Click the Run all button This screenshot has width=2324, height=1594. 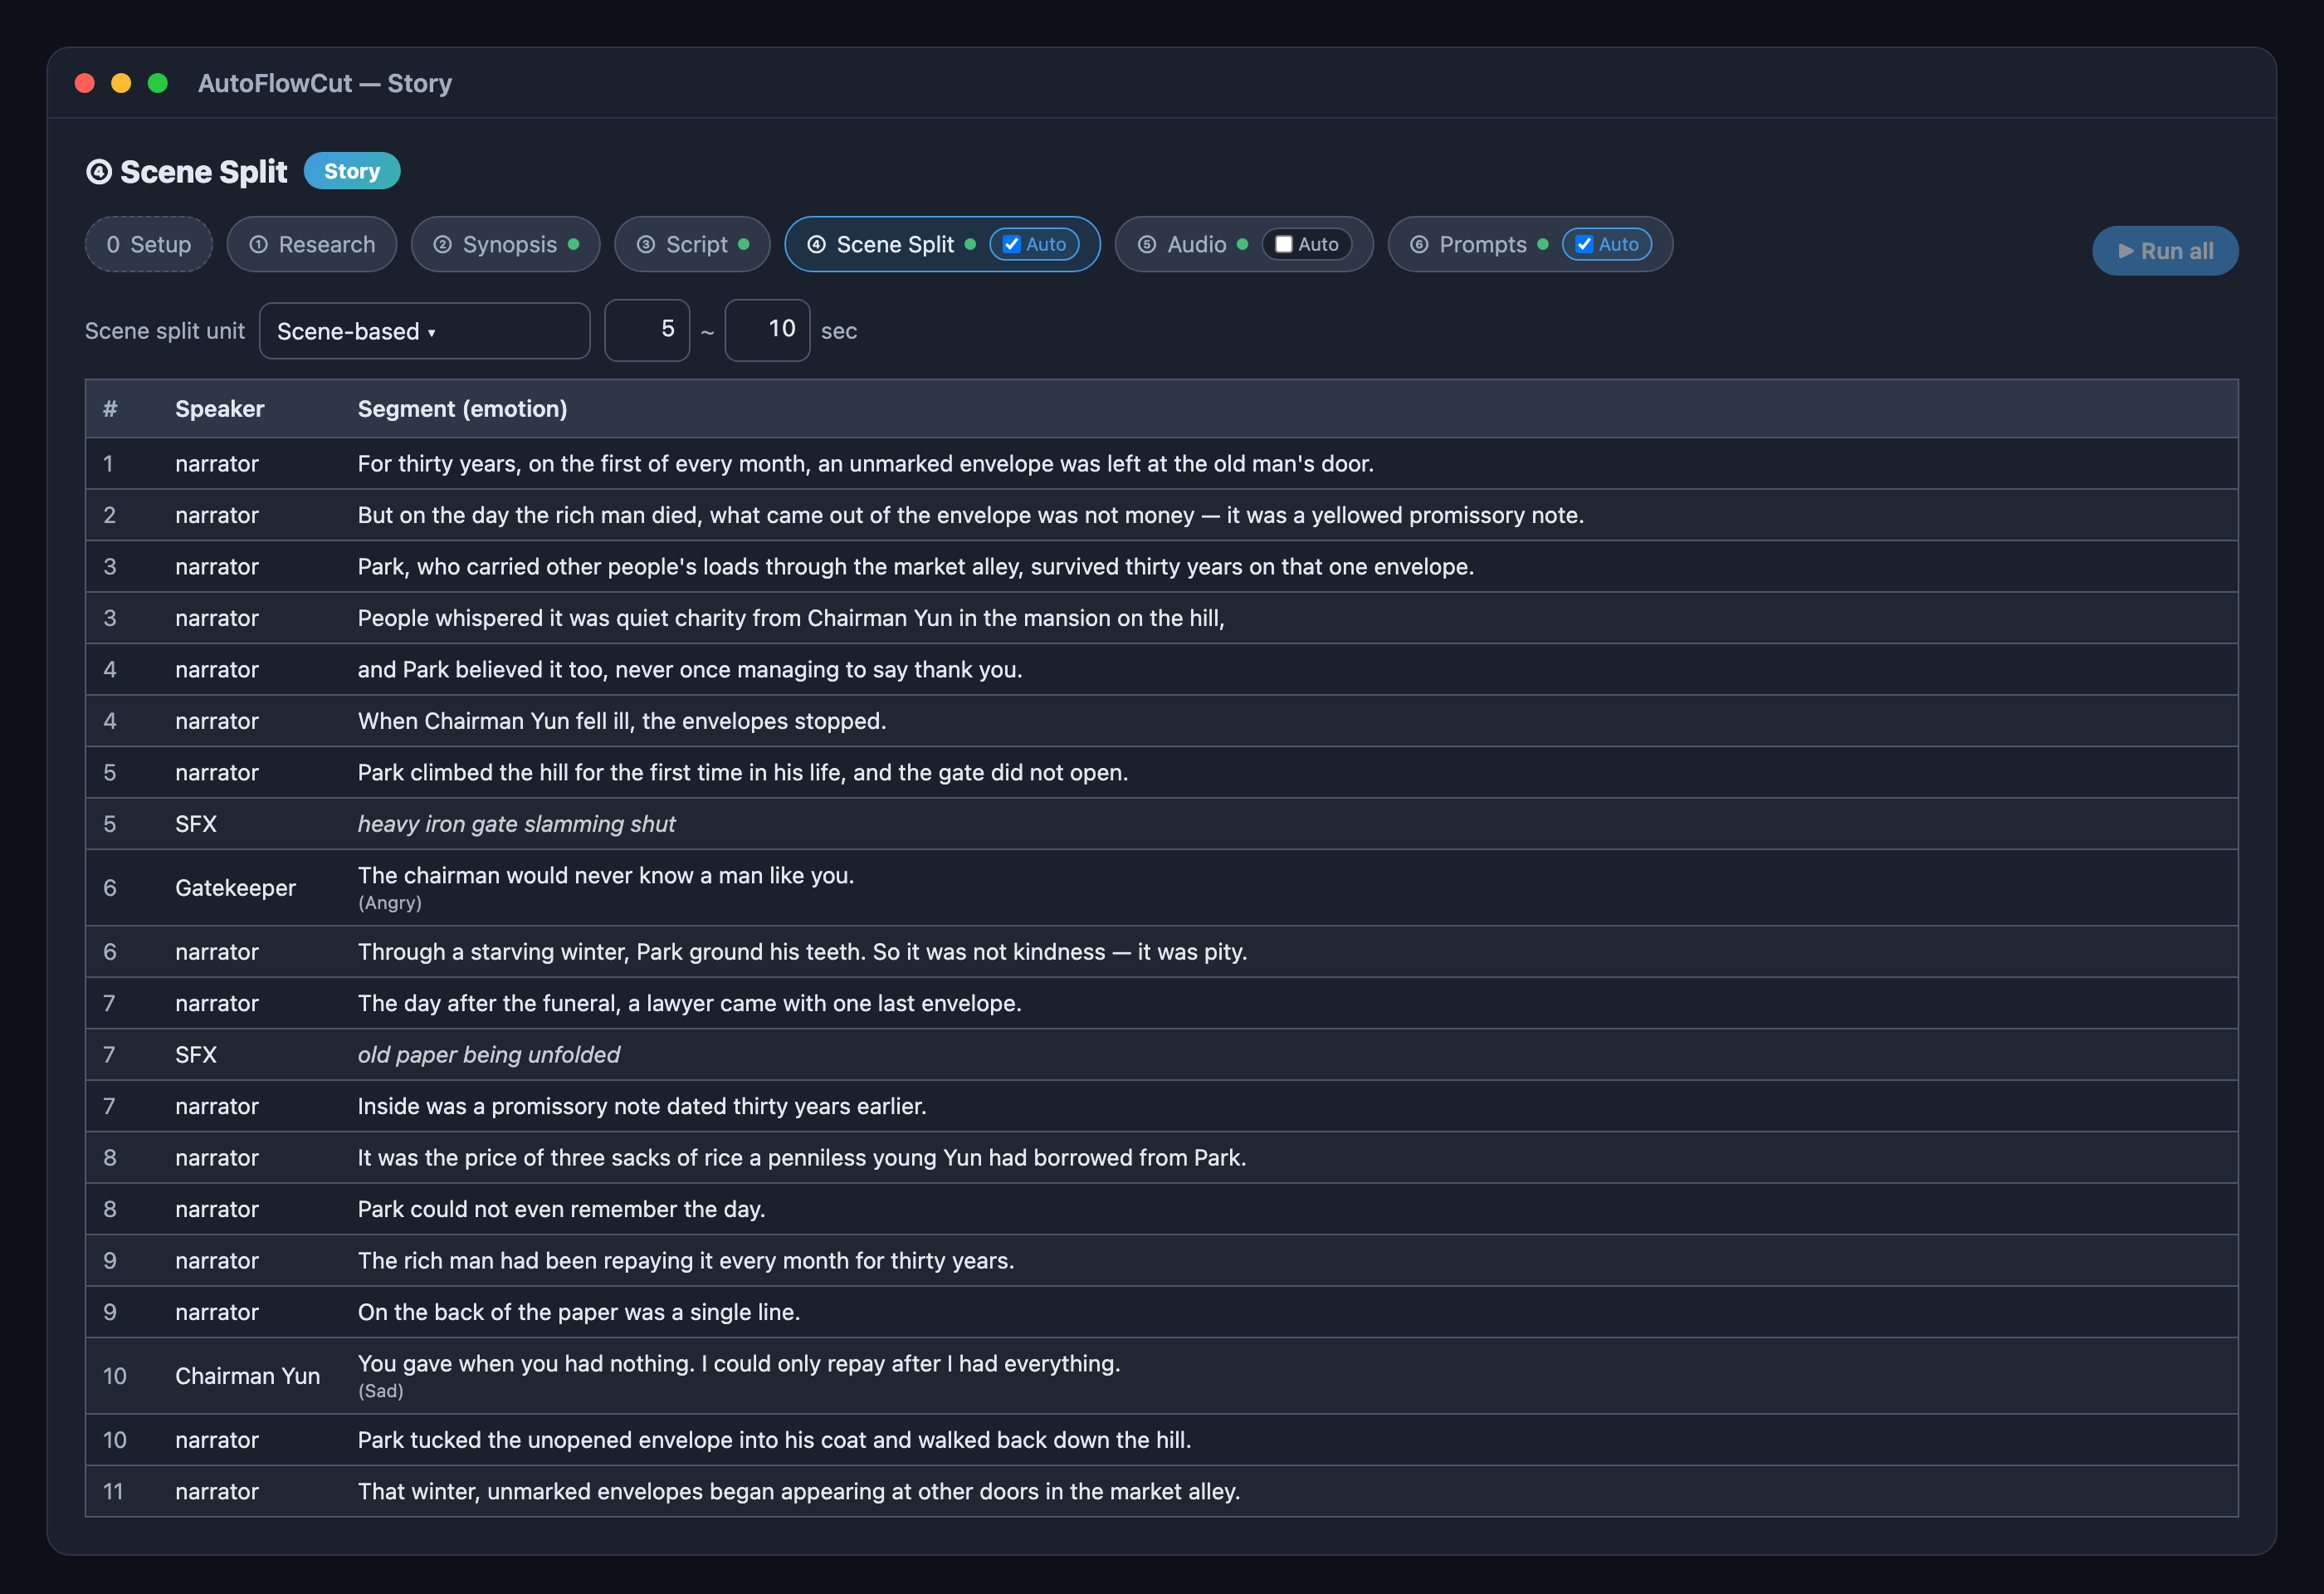2165,251
